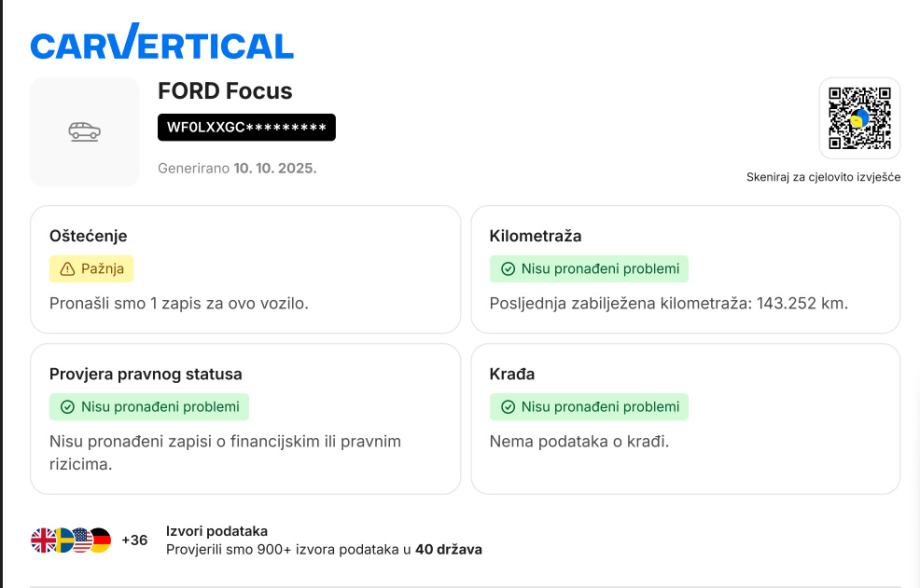The image size is (920, 588).
Task: Click "Skeniraj za cjelovito izvješće" text
Action: tap(823, 177)
